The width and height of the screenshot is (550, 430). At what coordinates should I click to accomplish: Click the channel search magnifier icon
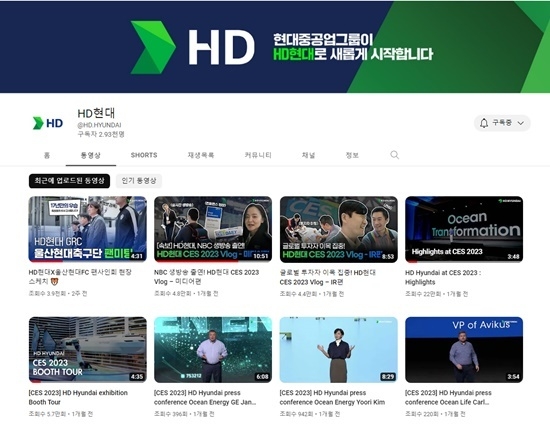(395, 155)
